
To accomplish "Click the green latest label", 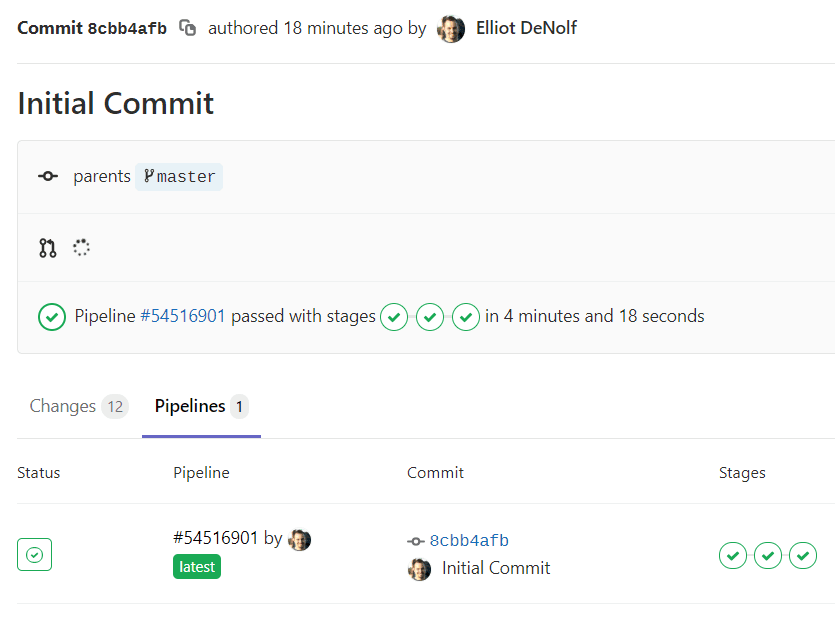I will pyautogui.click(x=197, y=567).
